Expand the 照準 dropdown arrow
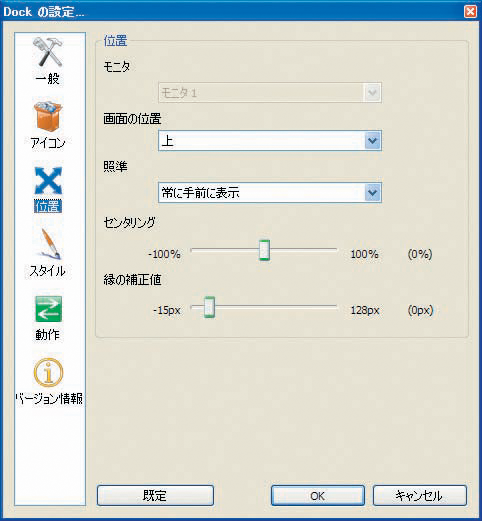This screenshot has width=482, height=521. pos(372,192)
